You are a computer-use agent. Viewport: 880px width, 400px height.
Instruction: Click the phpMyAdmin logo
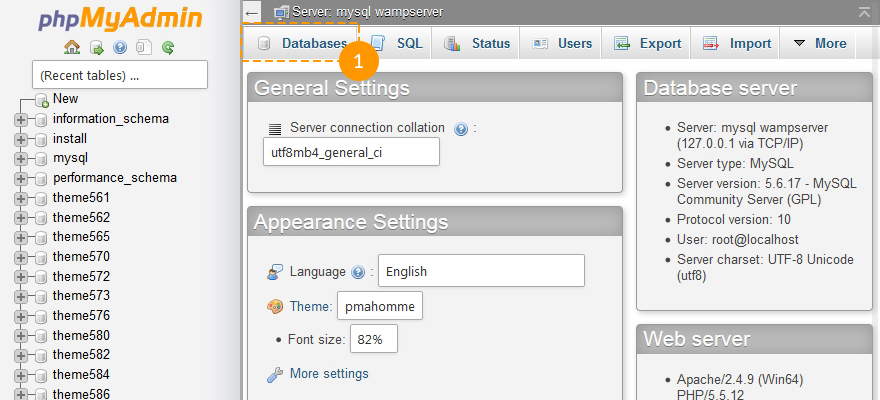120,19
